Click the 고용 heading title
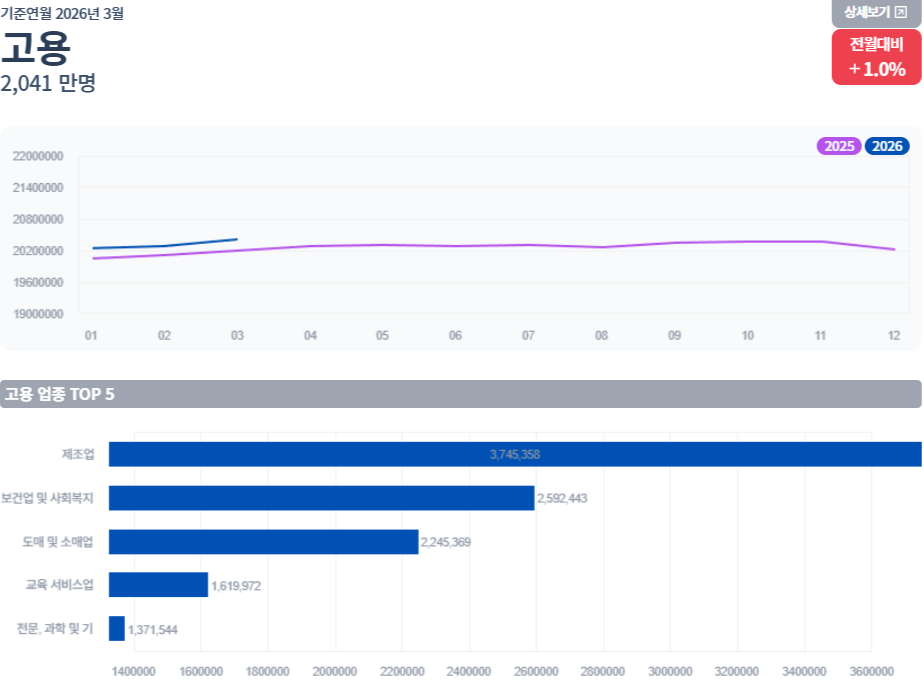 (x=35, y=48)
